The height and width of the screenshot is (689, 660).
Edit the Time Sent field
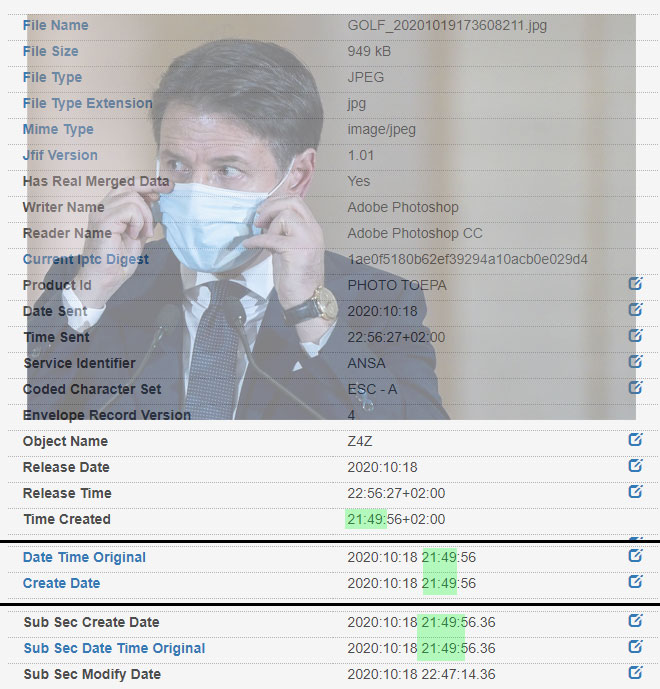point(635,335)
